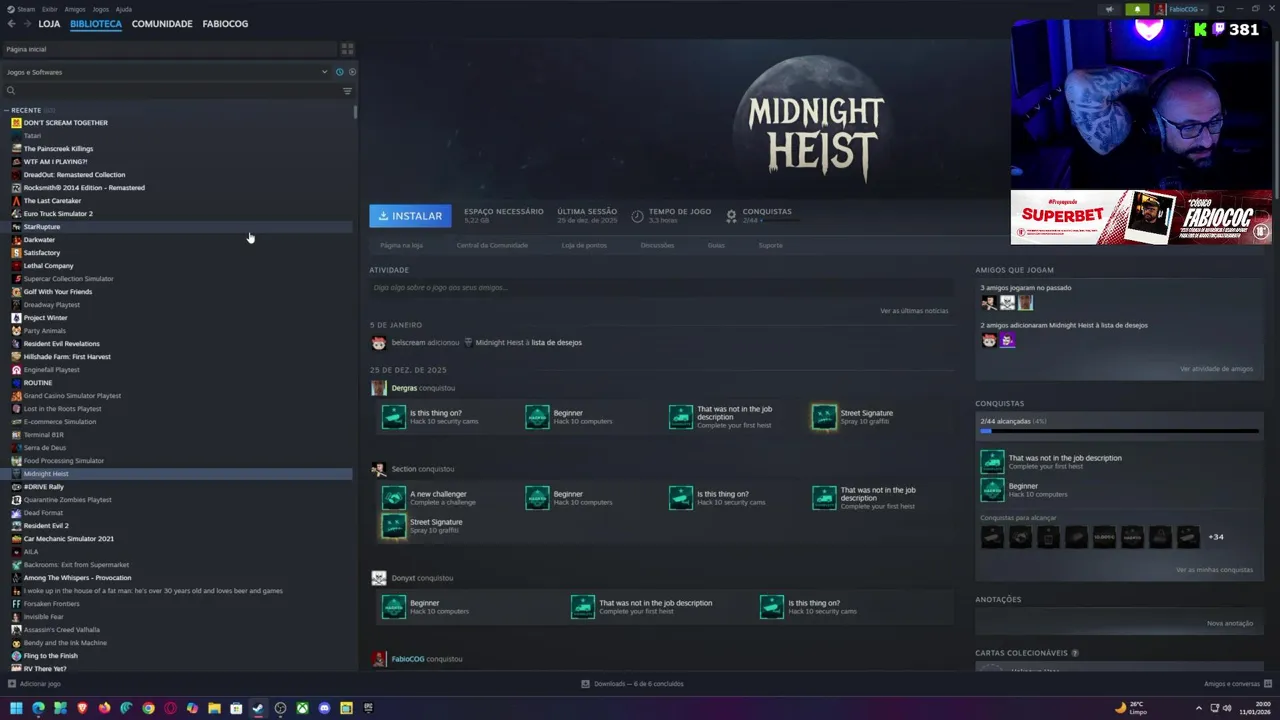The image size is (1280, 720).
Task: Click the library list scrollbar
Action: (x=355, y=112)
